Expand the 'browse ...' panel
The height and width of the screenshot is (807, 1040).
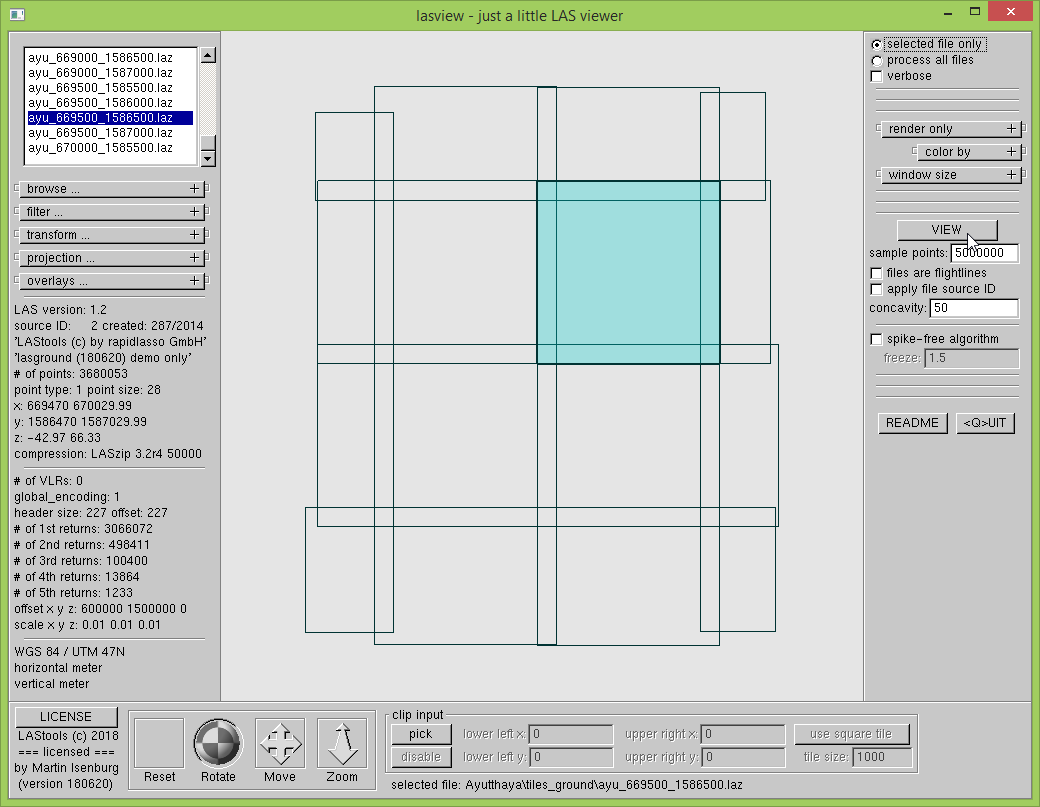tap(112, 189)
